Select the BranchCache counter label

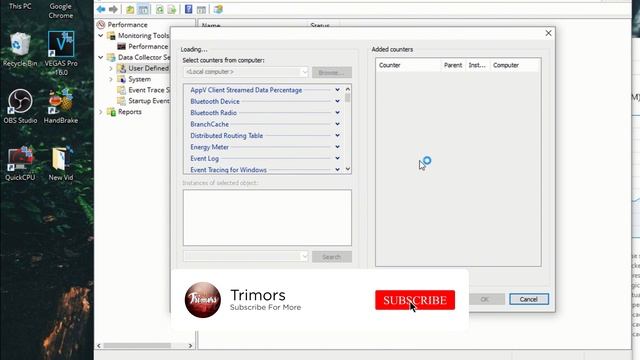[209, 124]
